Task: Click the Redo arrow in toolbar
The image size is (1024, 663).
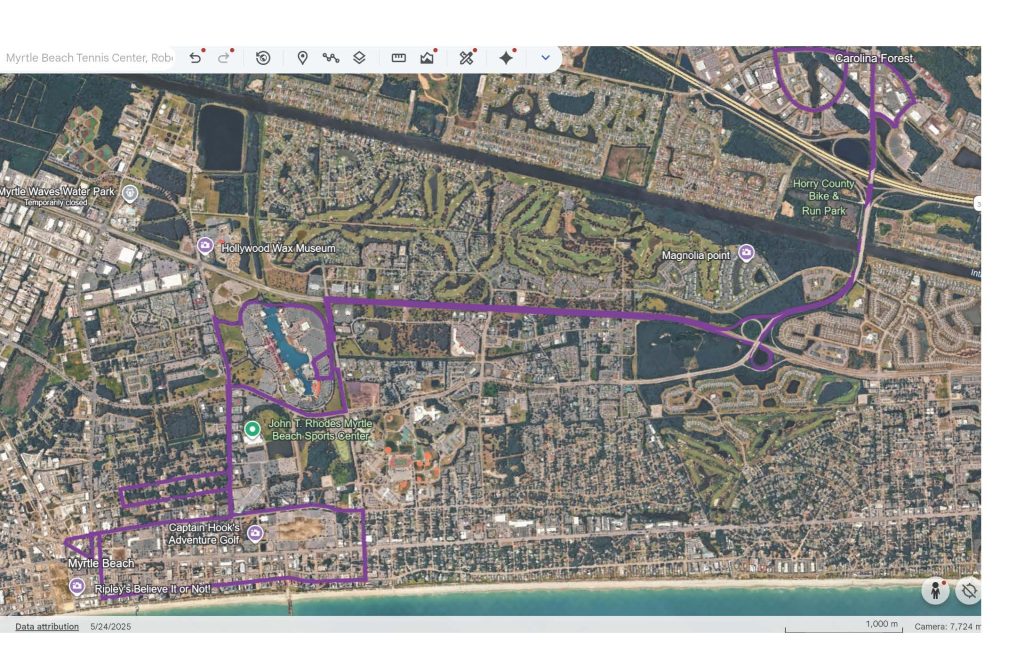Action: point(224,58)
